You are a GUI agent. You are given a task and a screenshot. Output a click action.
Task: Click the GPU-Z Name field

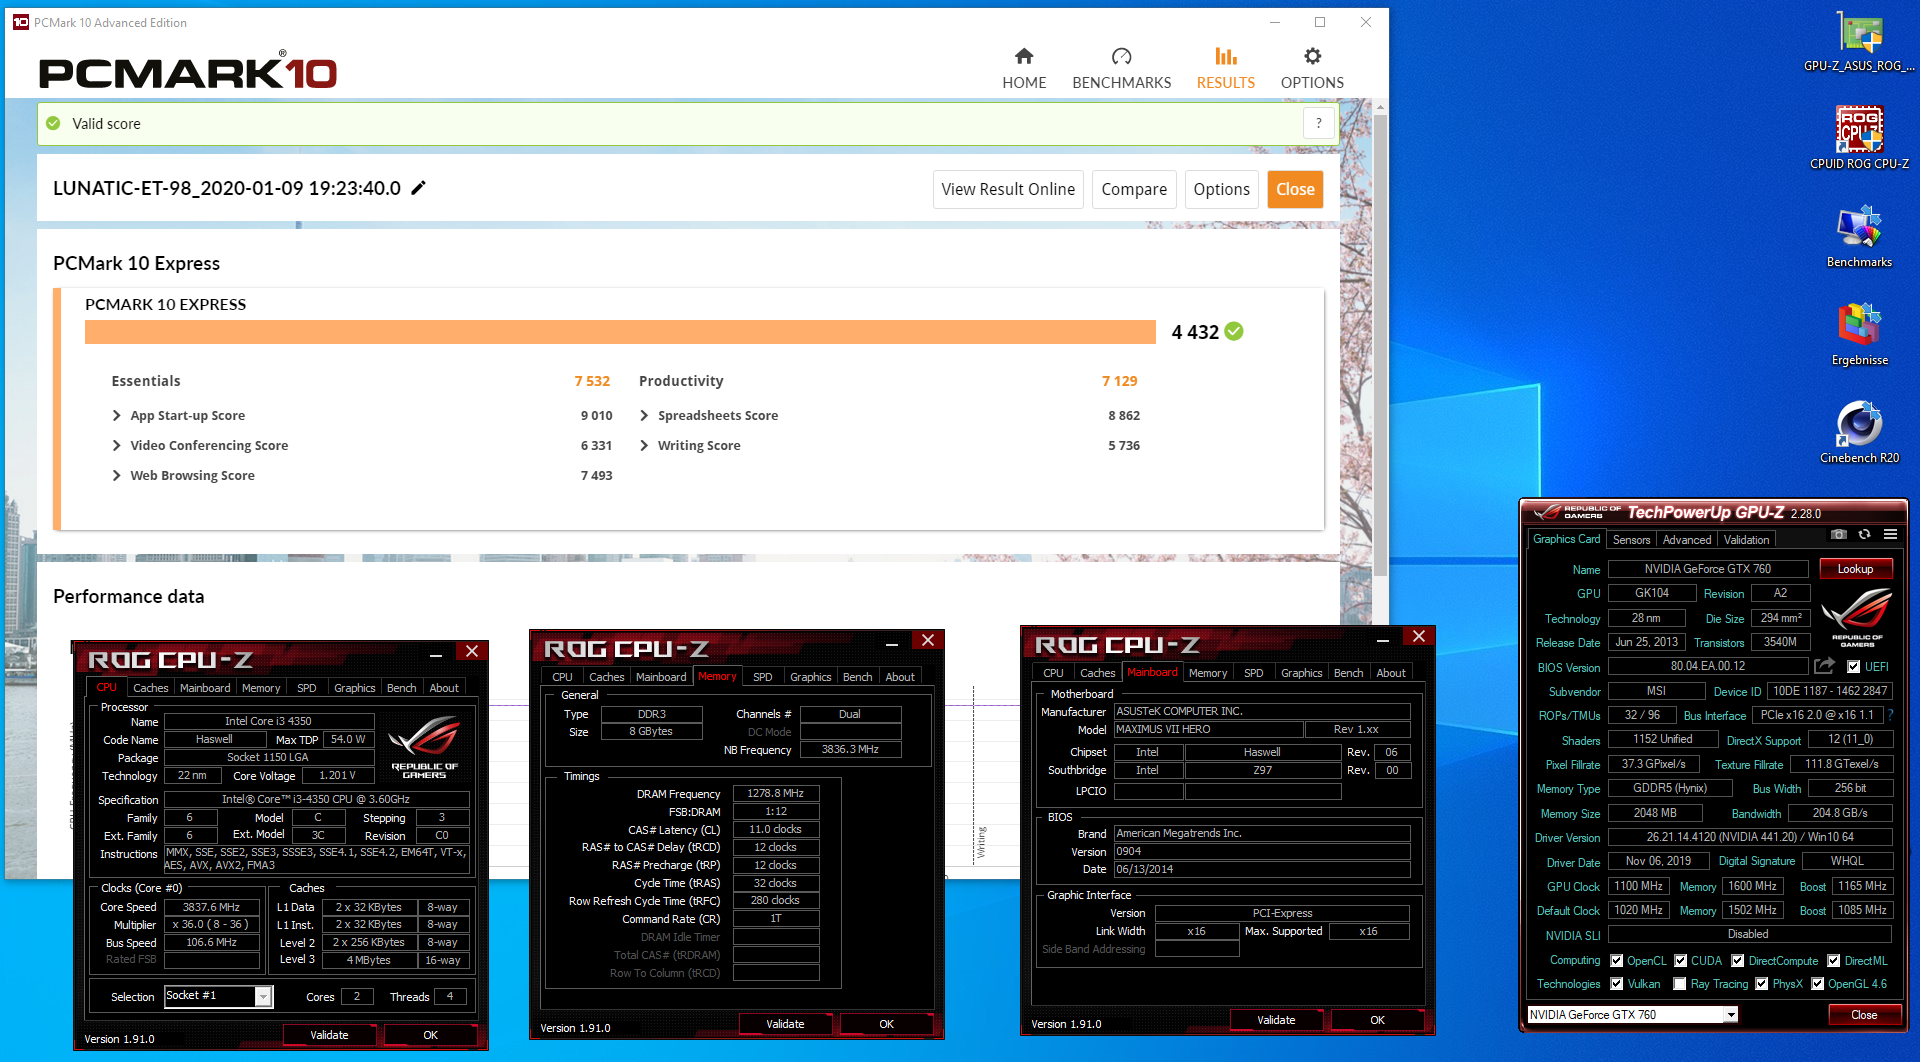click(1708, 569)
